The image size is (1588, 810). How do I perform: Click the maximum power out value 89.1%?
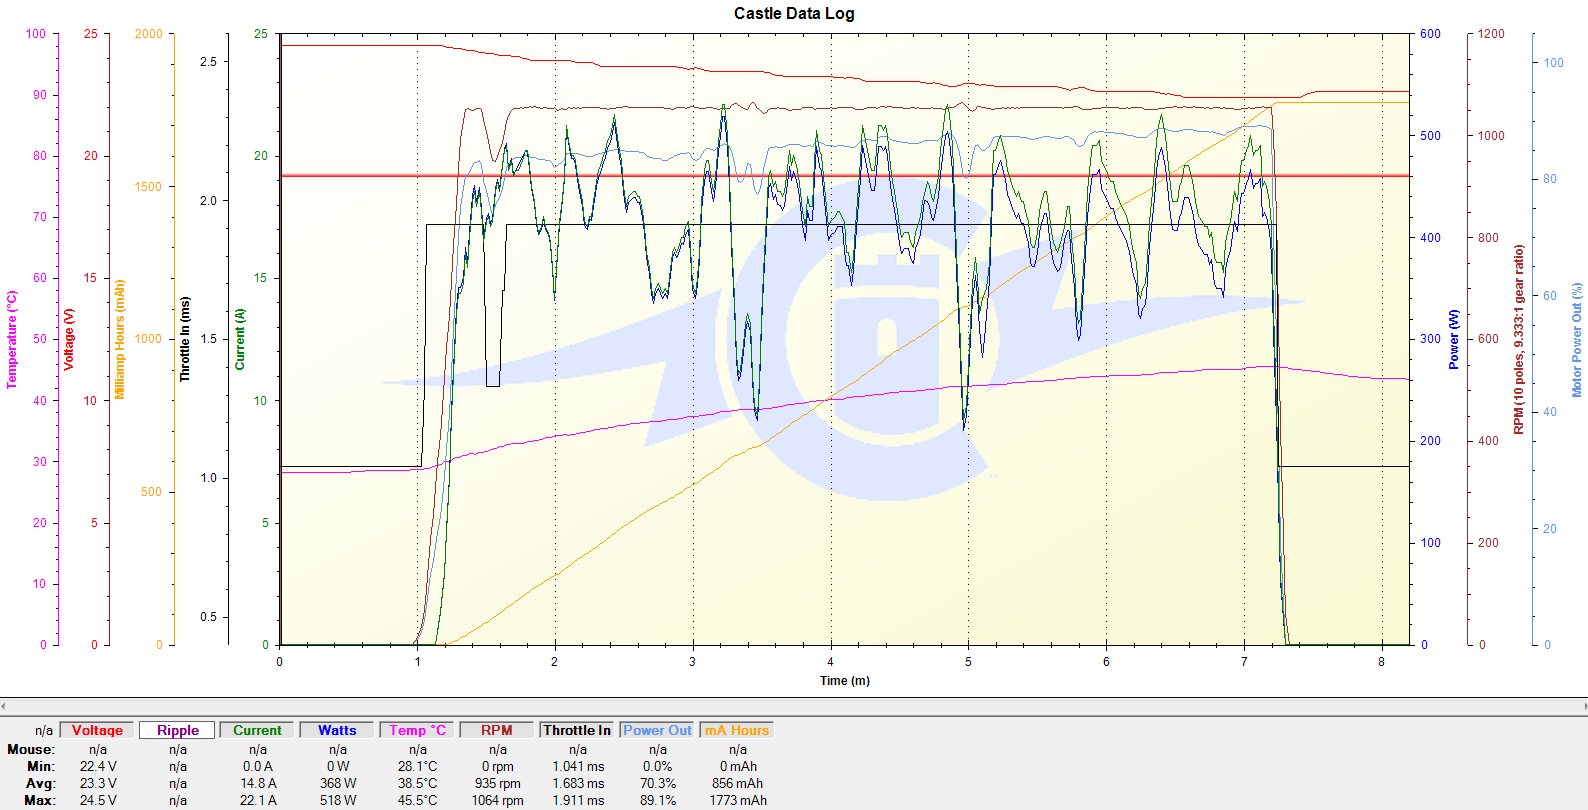pyautogui.click(x=658, y=800)
